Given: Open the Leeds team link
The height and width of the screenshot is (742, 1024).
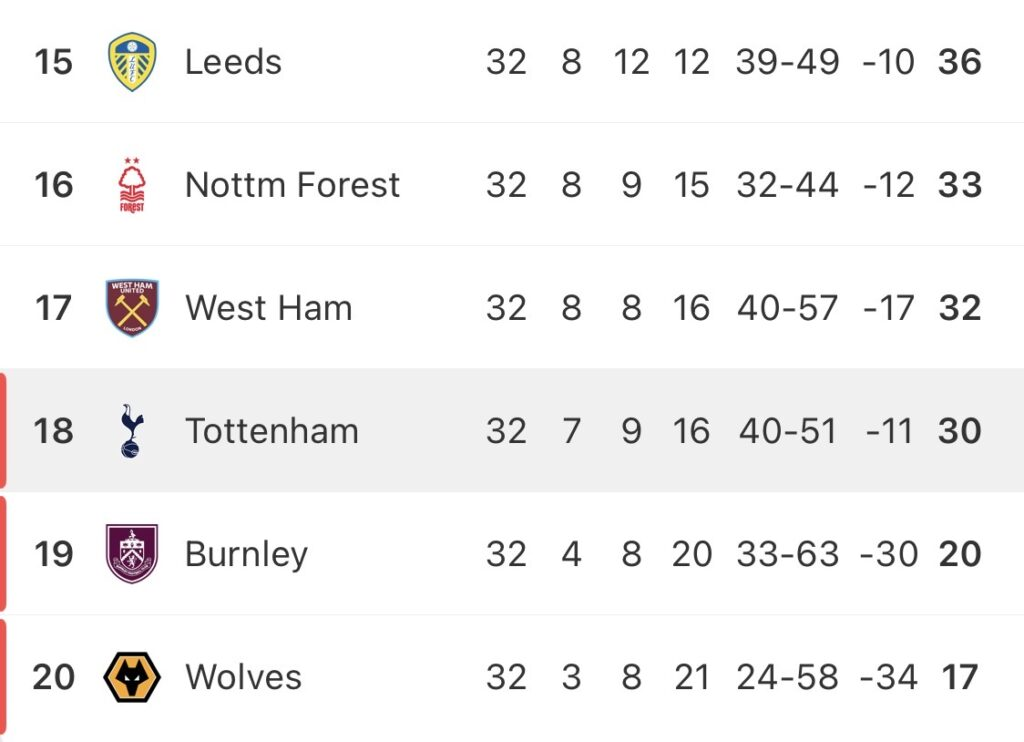Looking at the screenshot, I should [233, 62].
